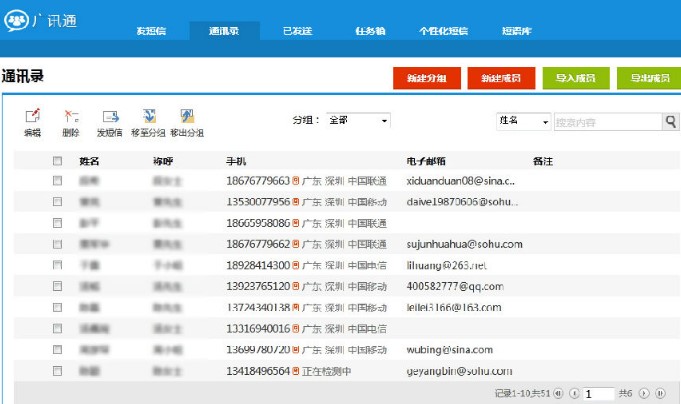Check the row with phone 18665958086
This screenshot has width=681, height=404.
click(57, 223)
